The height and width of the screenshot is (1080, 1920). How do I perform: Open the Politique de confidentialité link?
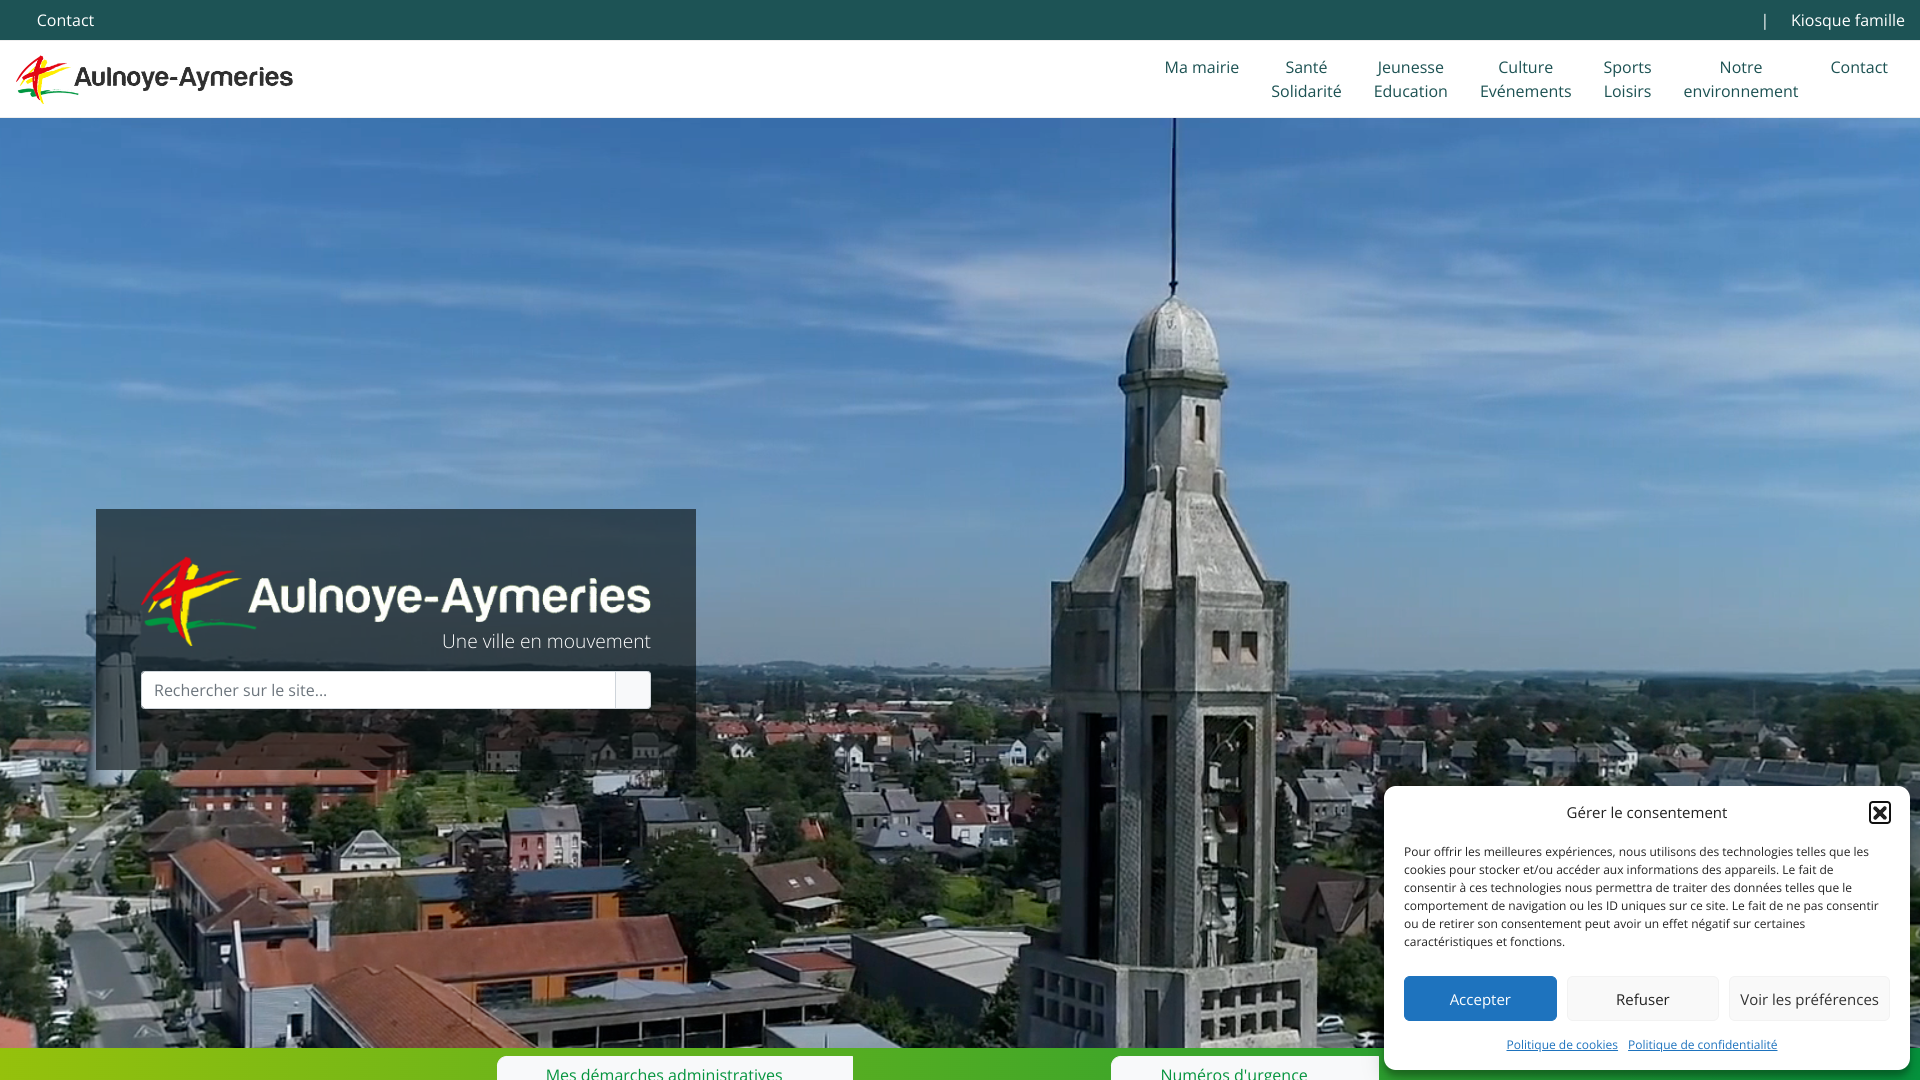tap(1702, 1044)
